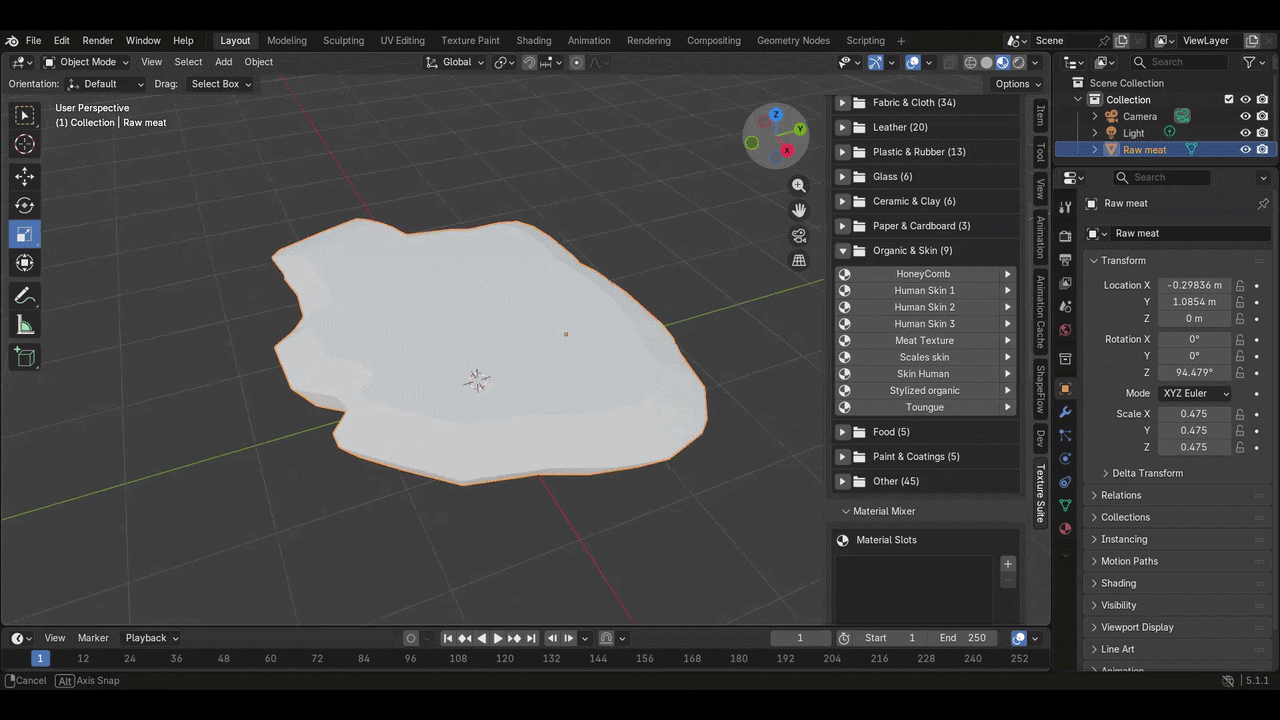Open the Geometry Nodes workspace tab
The width and height of the screenshot is (1280, 720).
tap(793, 41)
